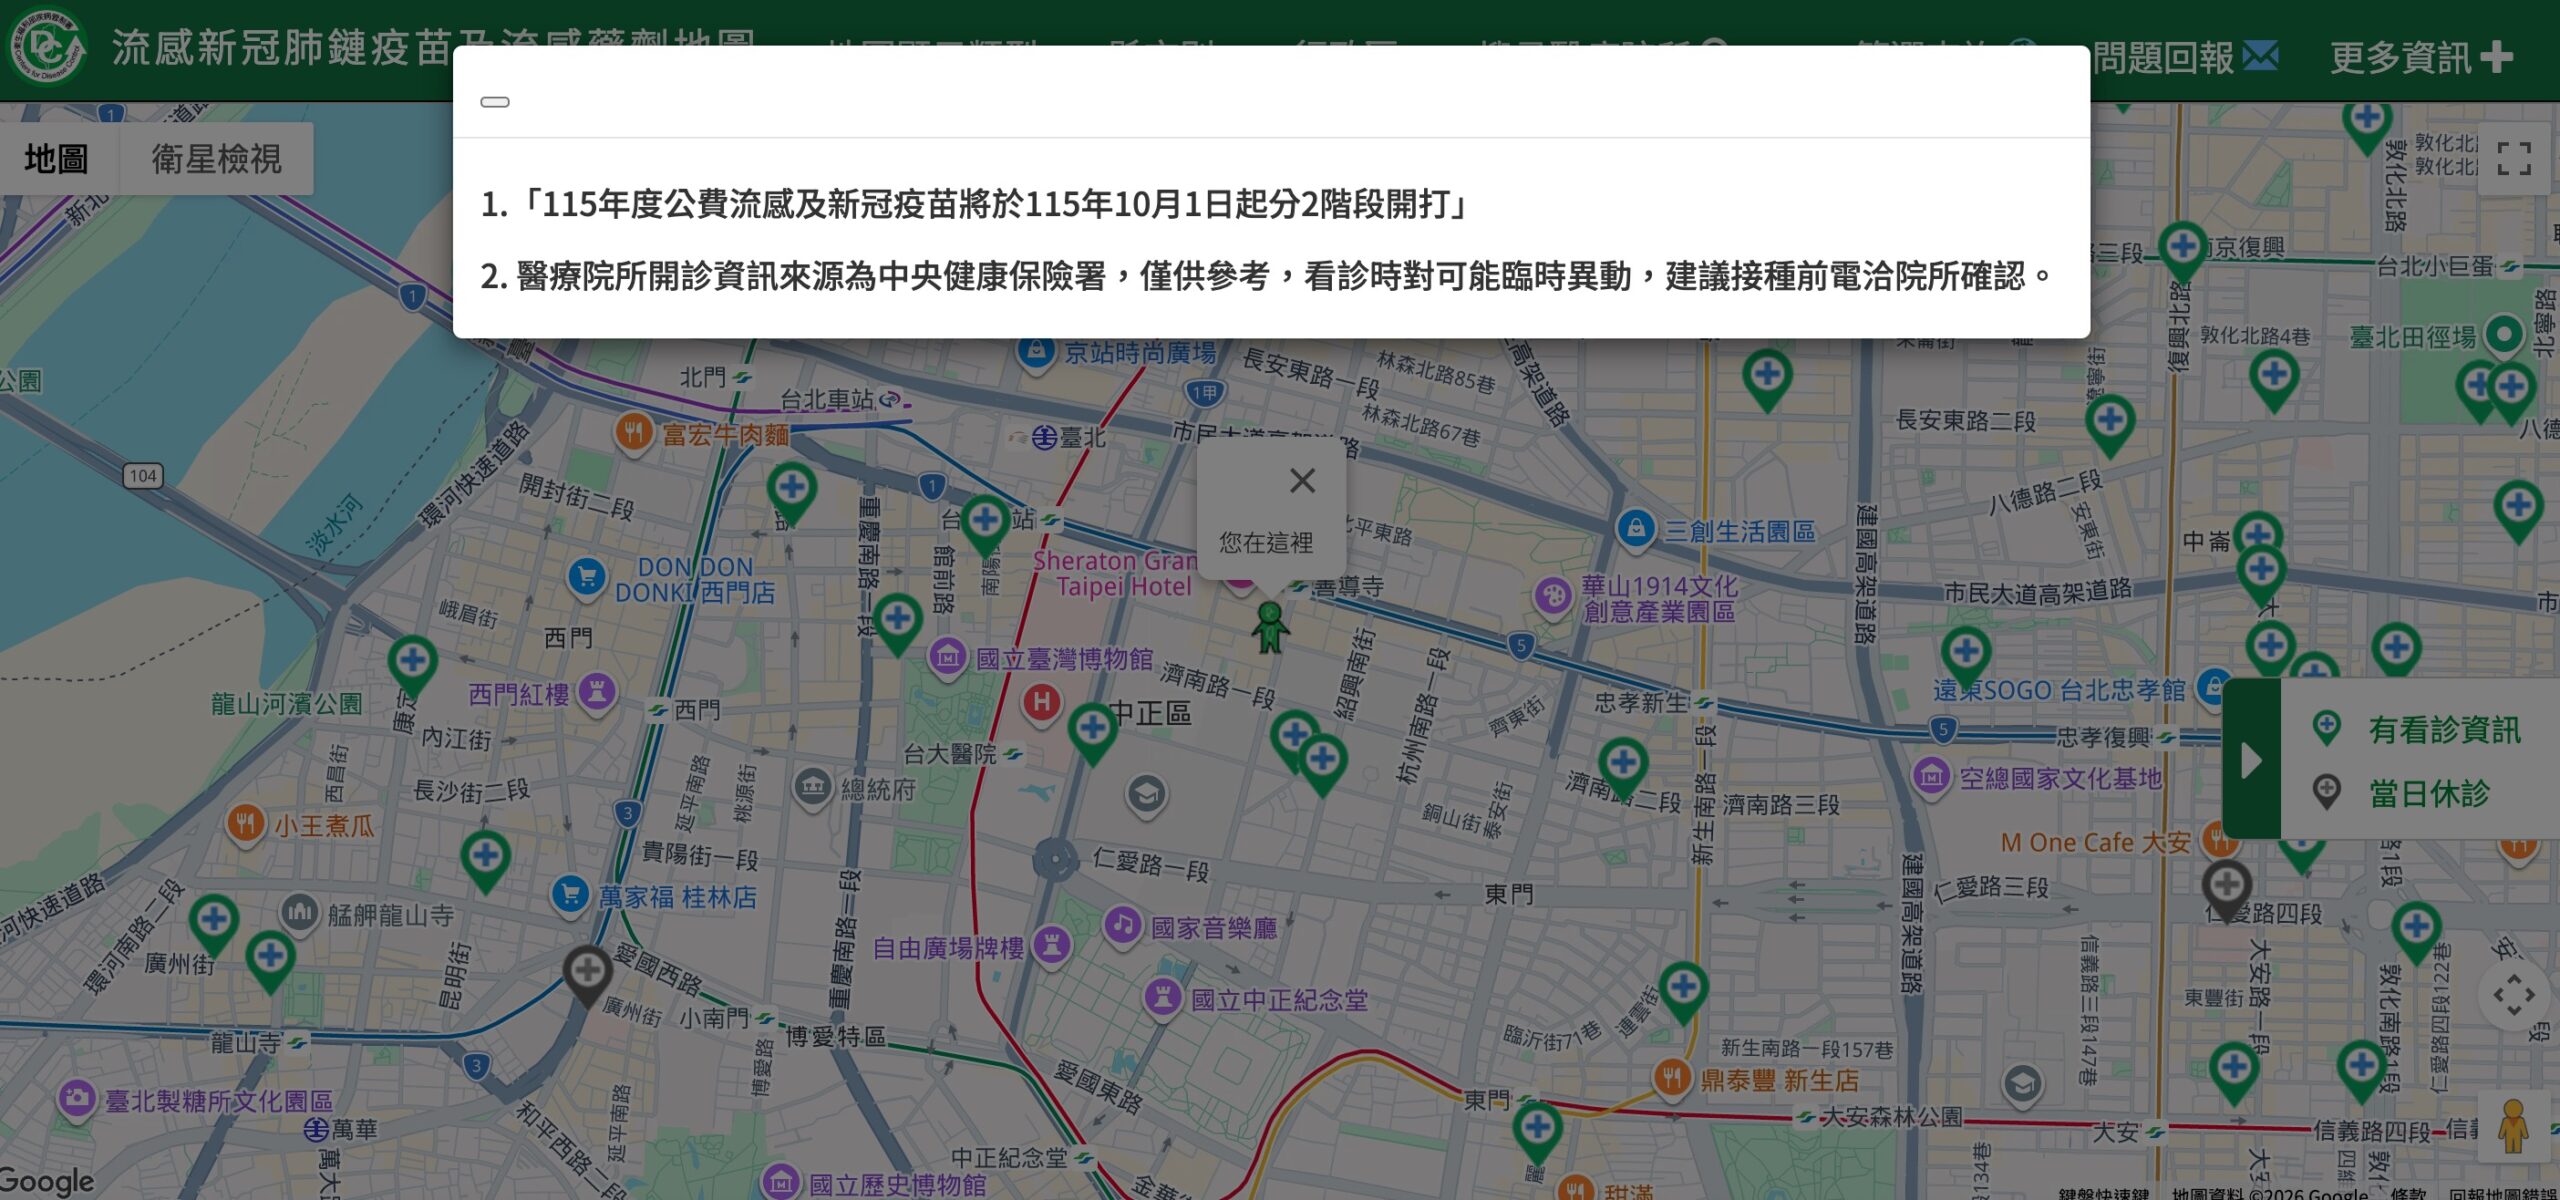Switch to the 地圖 map view
The image size is (2560, 1200).
coord(57,159)
